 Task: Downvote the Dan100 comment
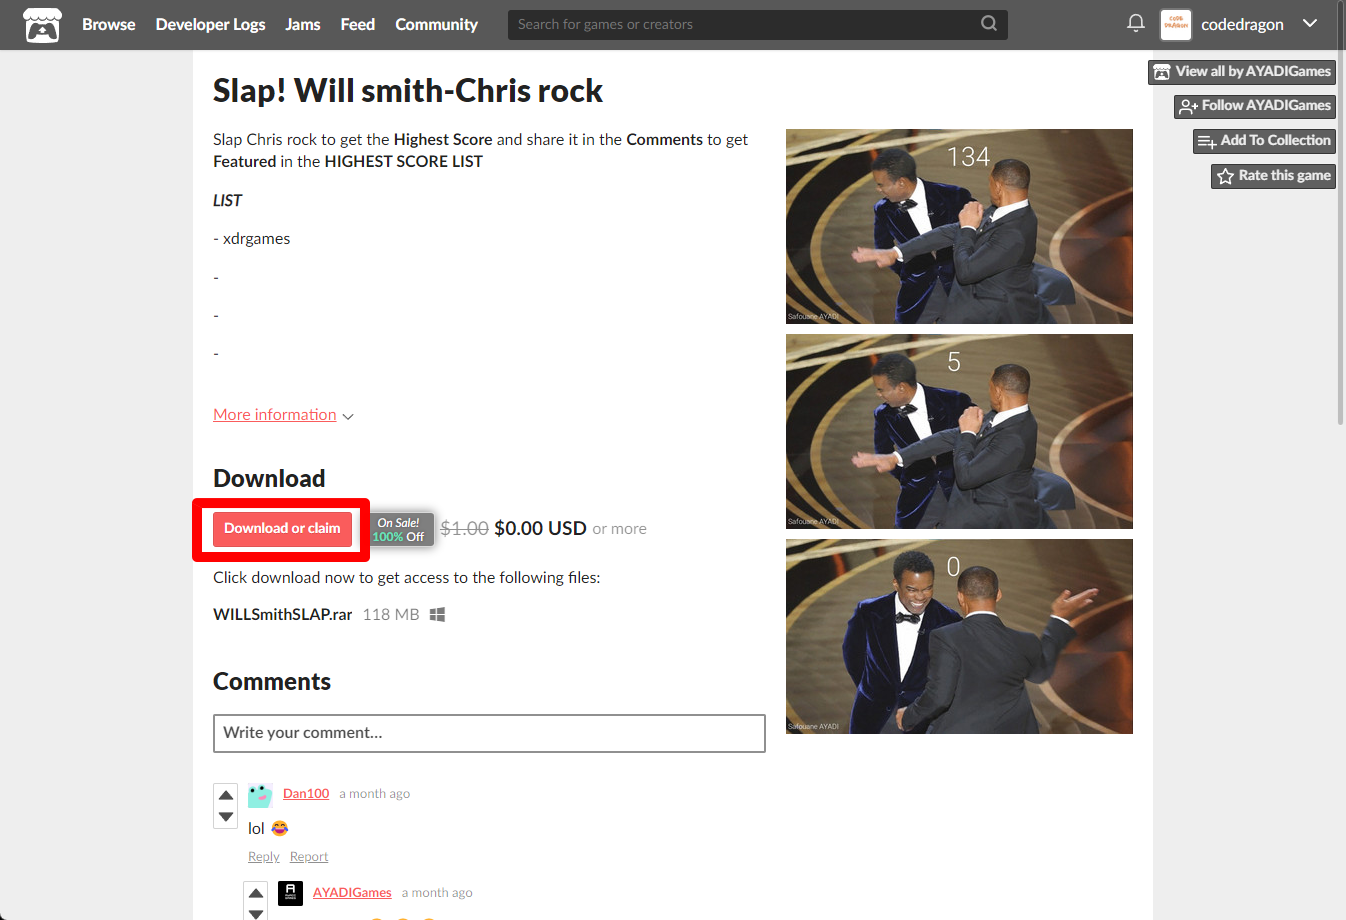(x=226, y=817)
